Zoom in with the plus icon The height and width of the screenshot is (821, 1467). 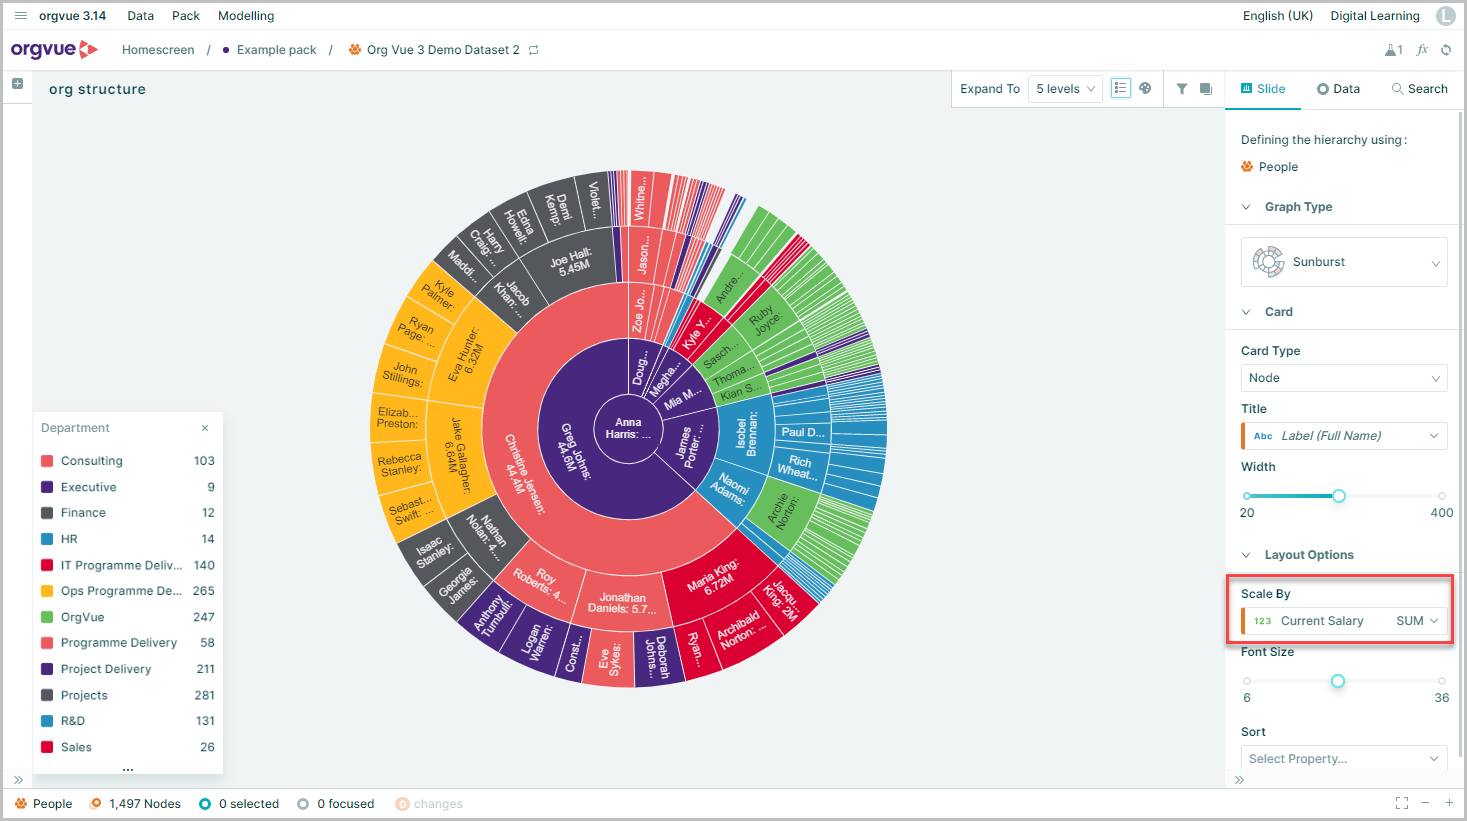click(x=1449, y=803)
